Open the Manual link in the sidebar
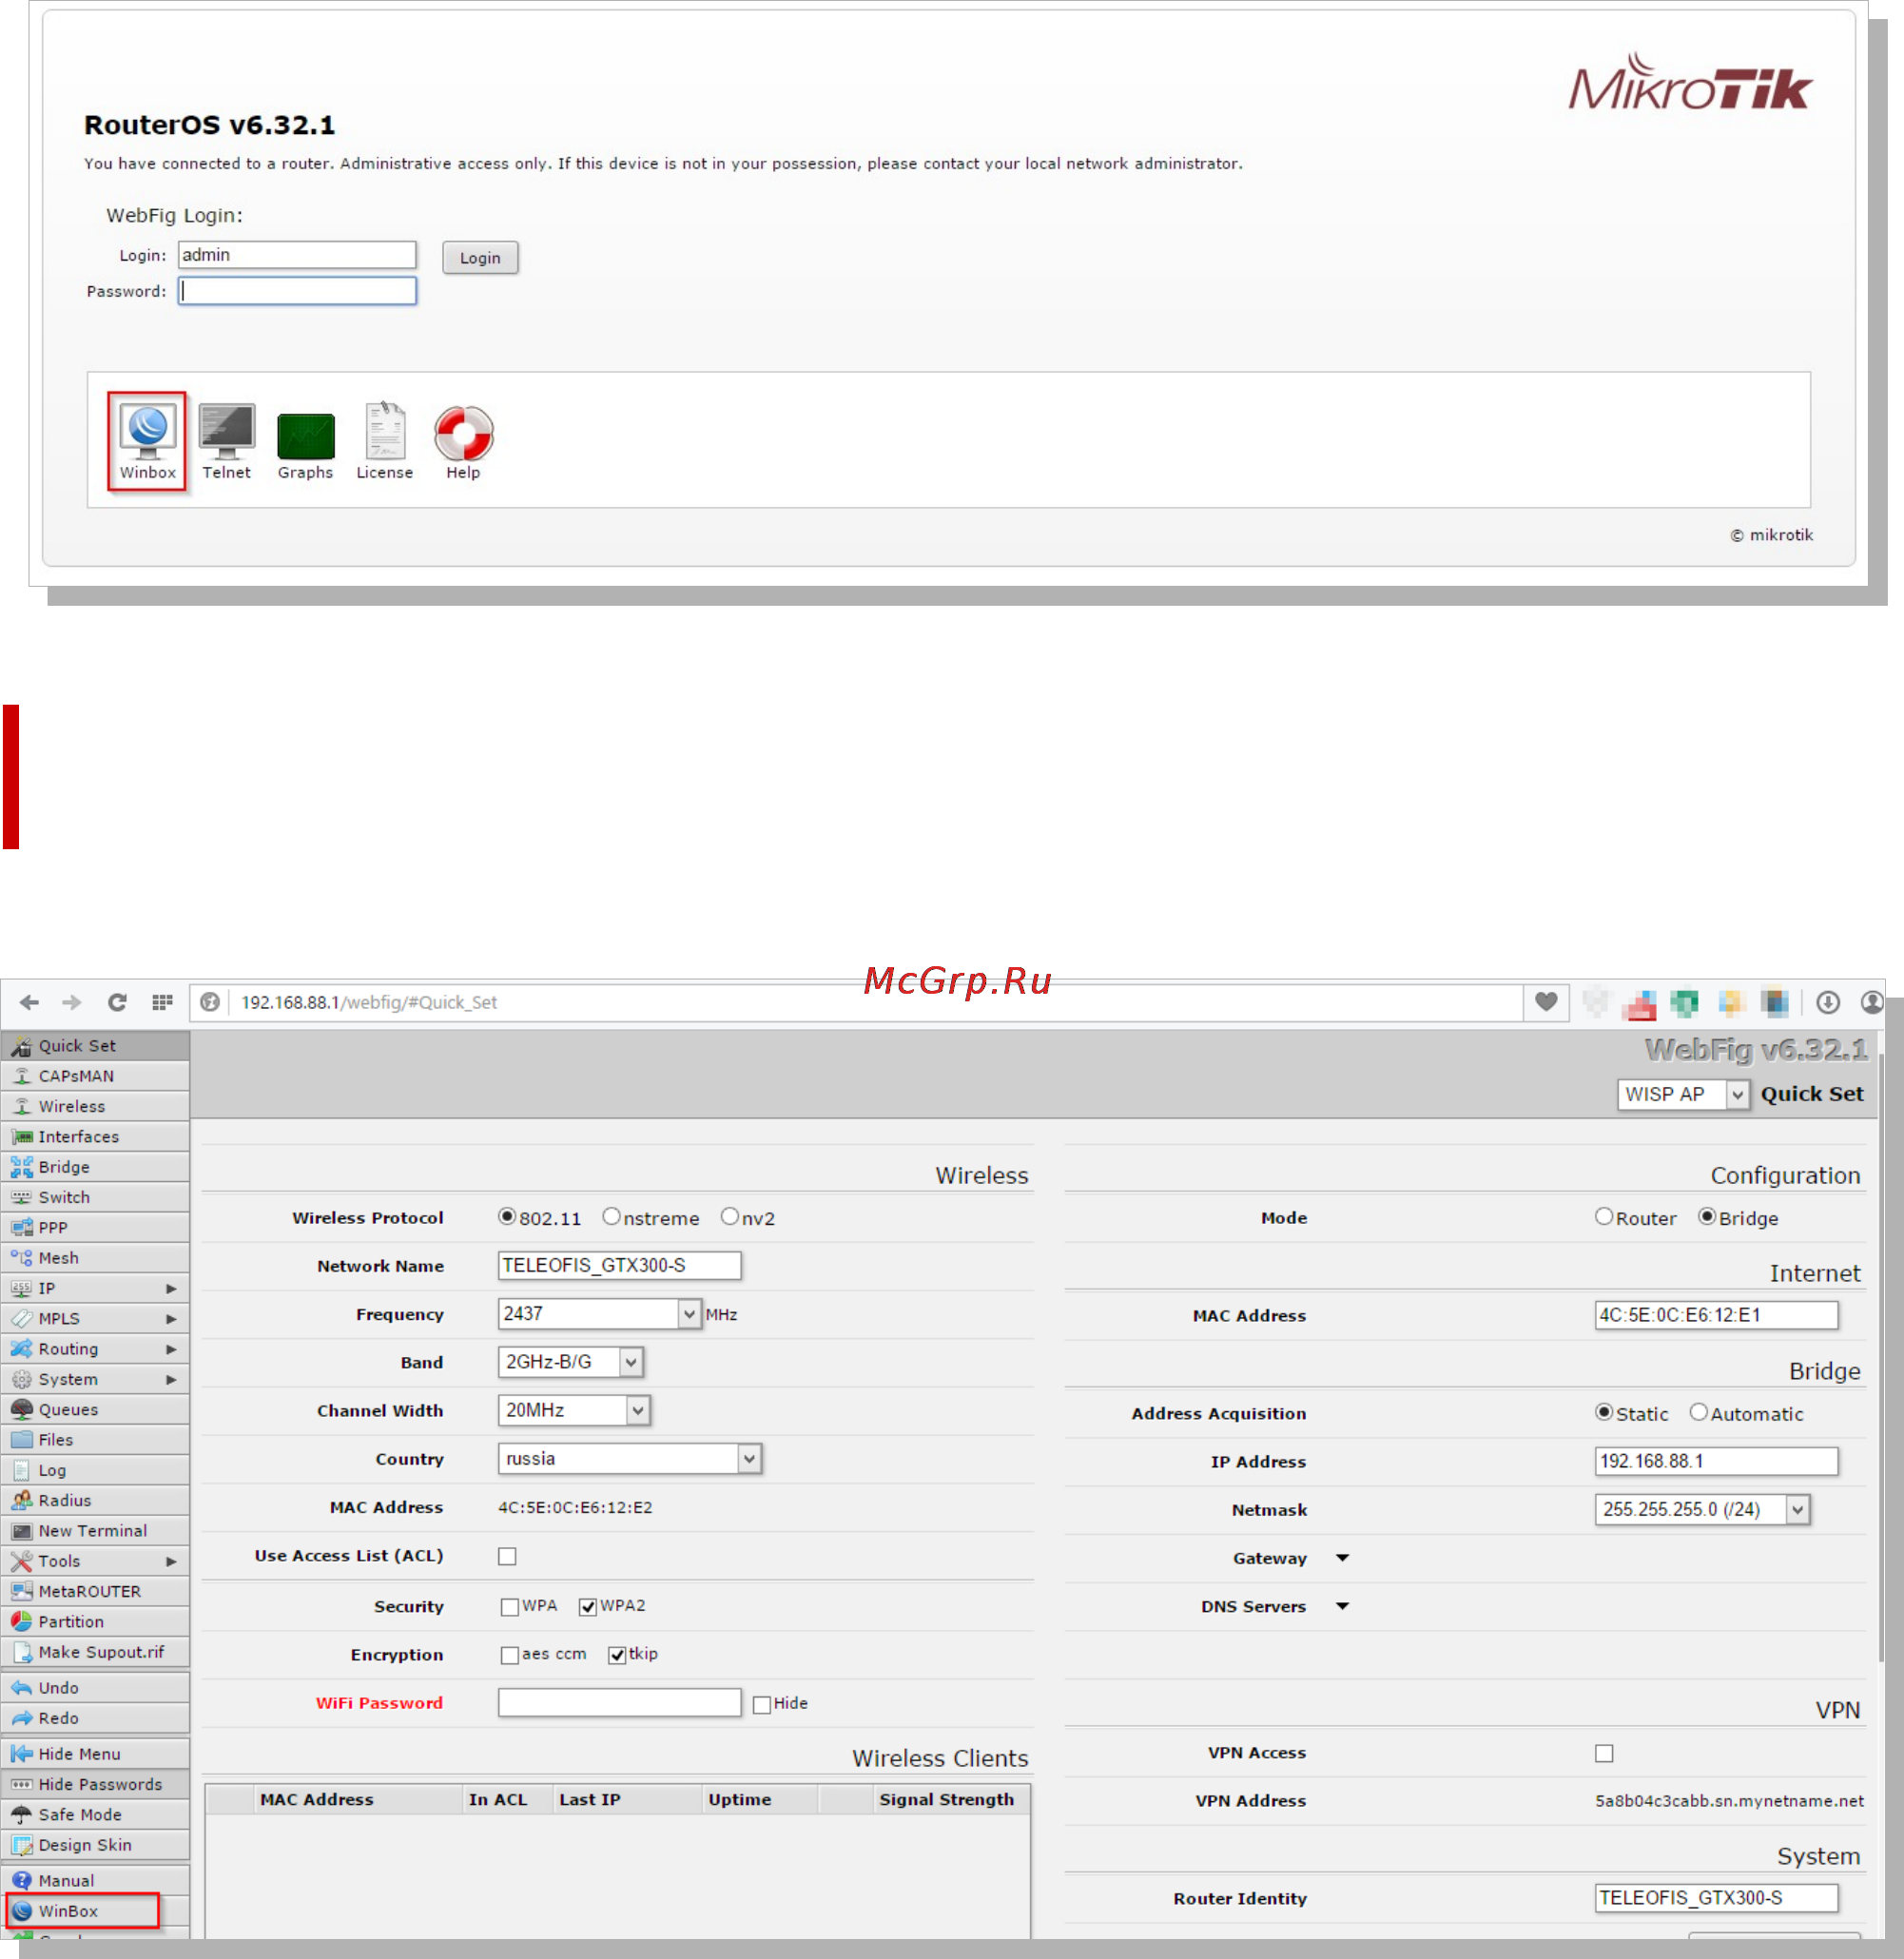The image size is (1904, 1959). tap(95, 1881)
